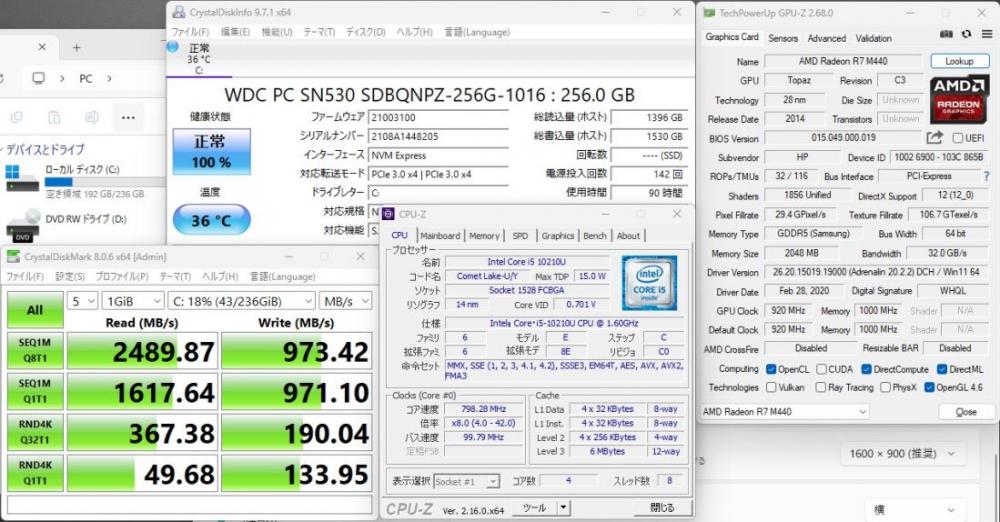
Task: Click the CPU-Z title bar app icon
Action: click(x=388, y=214)
